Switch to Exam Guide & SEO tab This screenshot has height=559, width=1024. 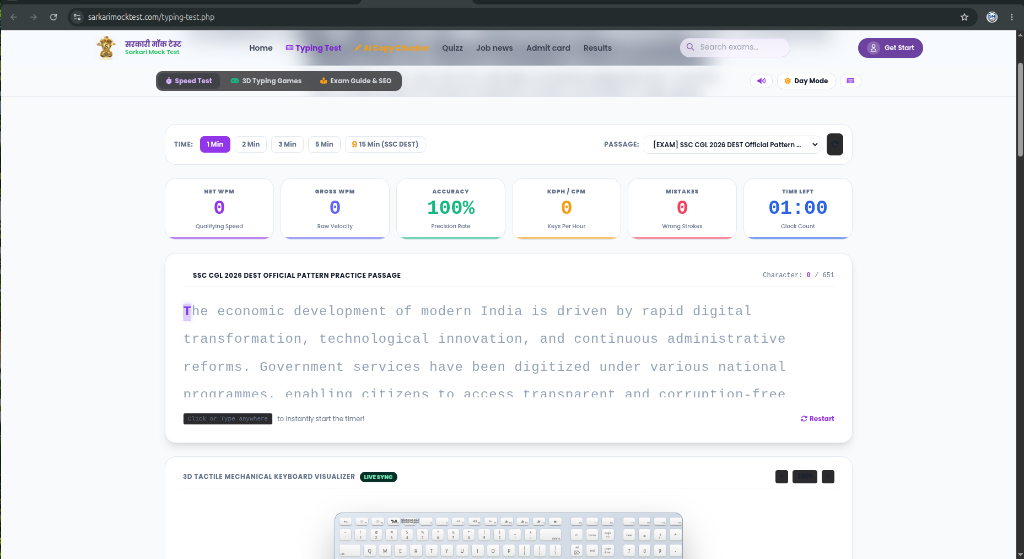tap(355, 81)
